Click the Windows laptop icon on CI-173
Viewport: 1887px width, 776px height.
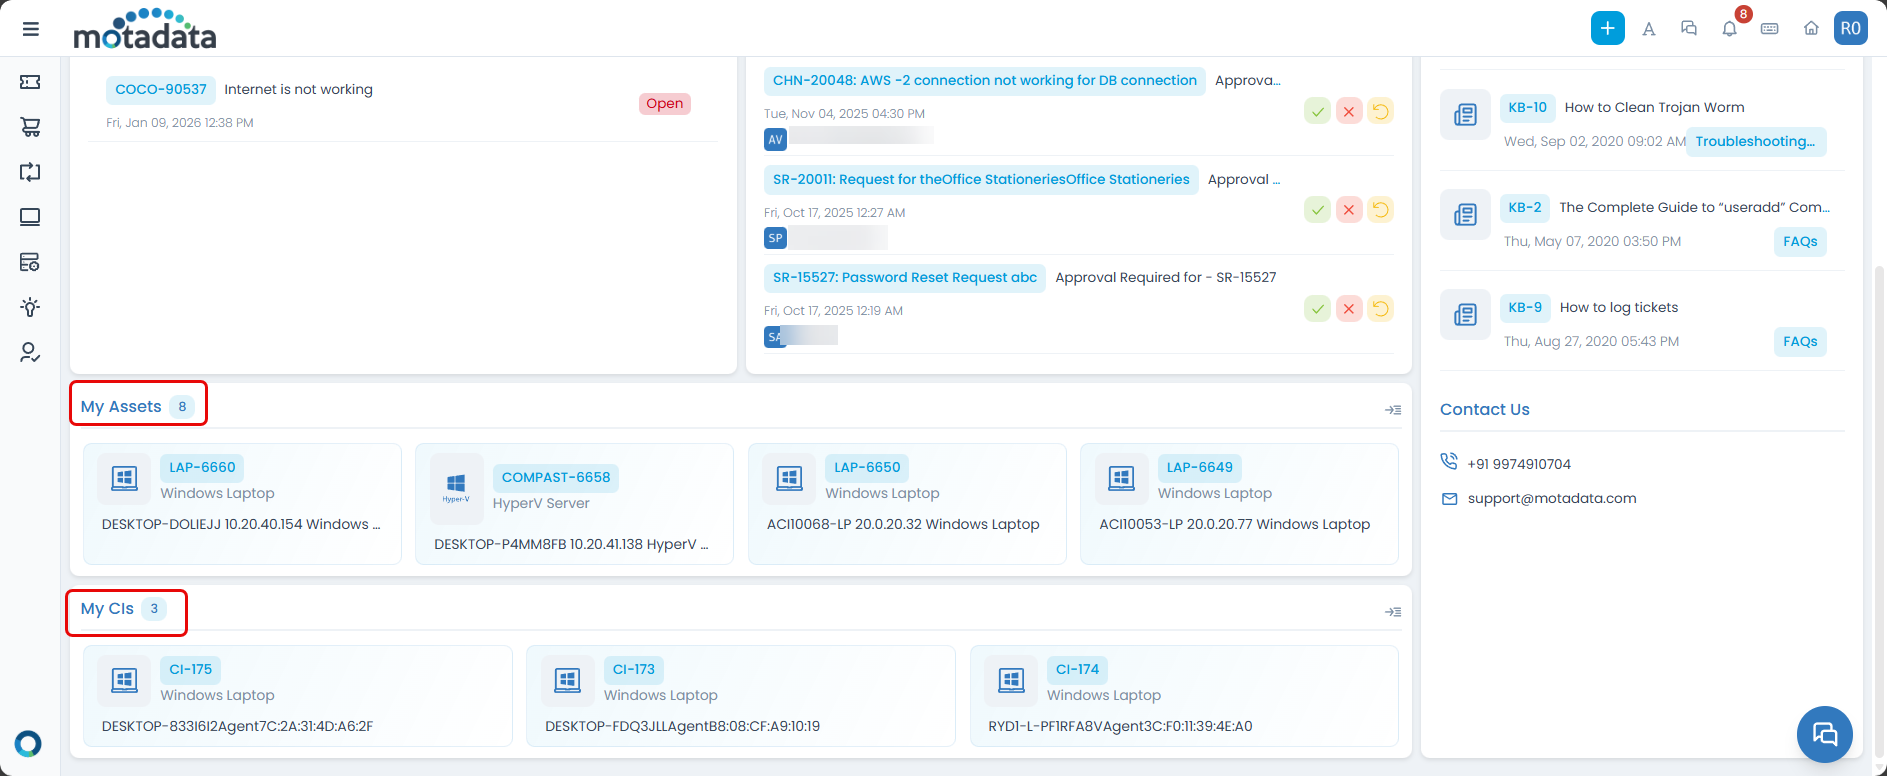(568, 681)
